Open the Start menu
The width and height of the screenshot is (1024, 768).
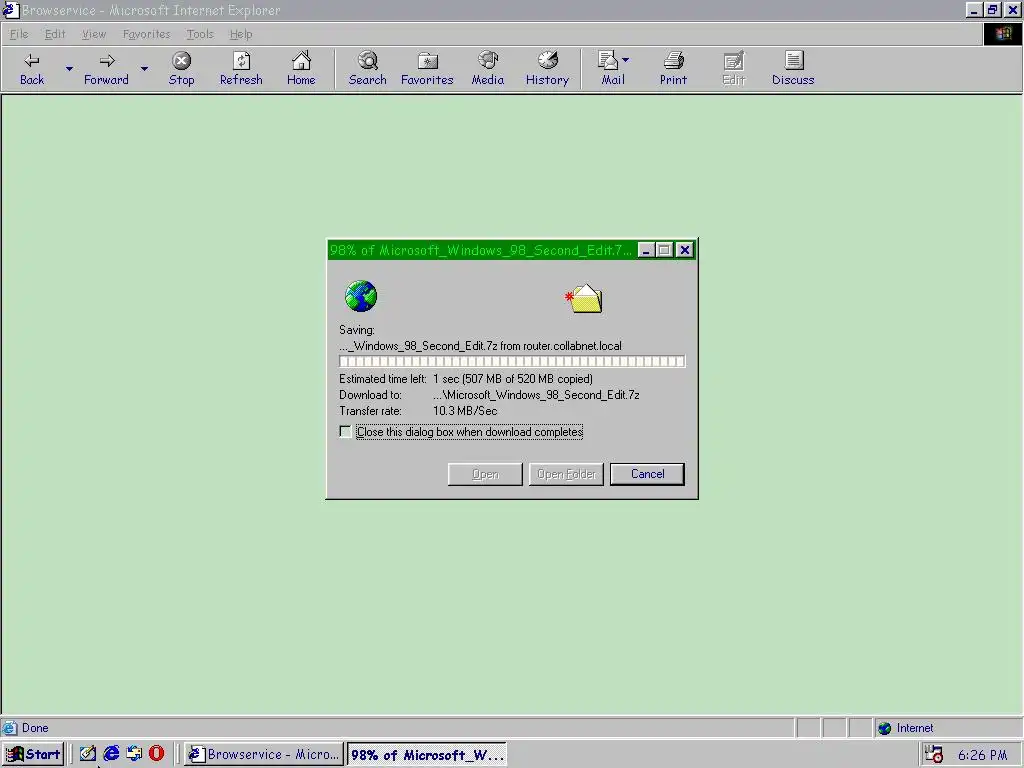click(x=33, y=754)
